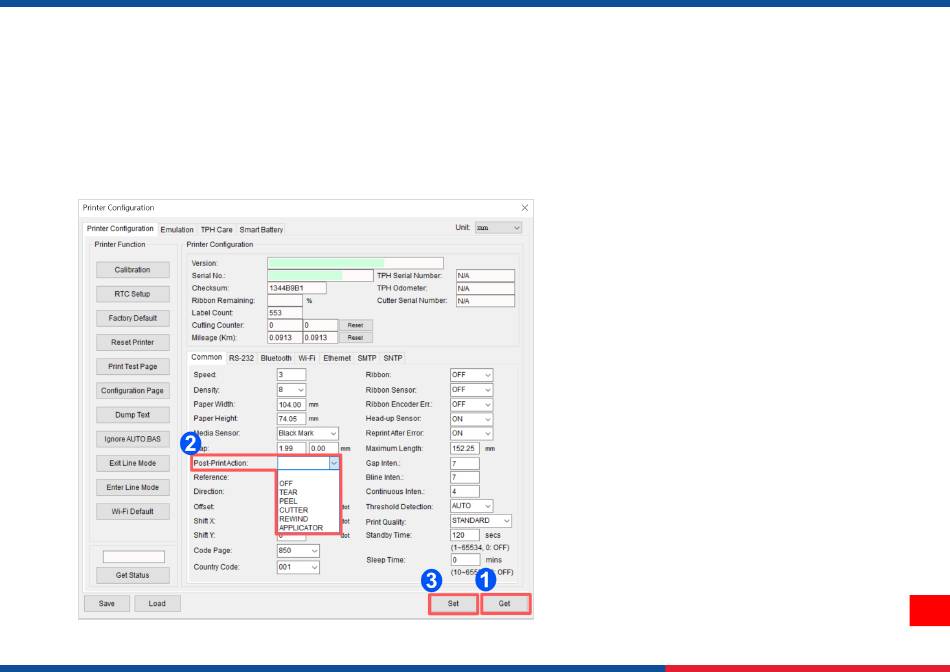The width and height of the screenshot is (950, 672).
Task: Click the Calibration button
Action: click(x=132, y=270)
